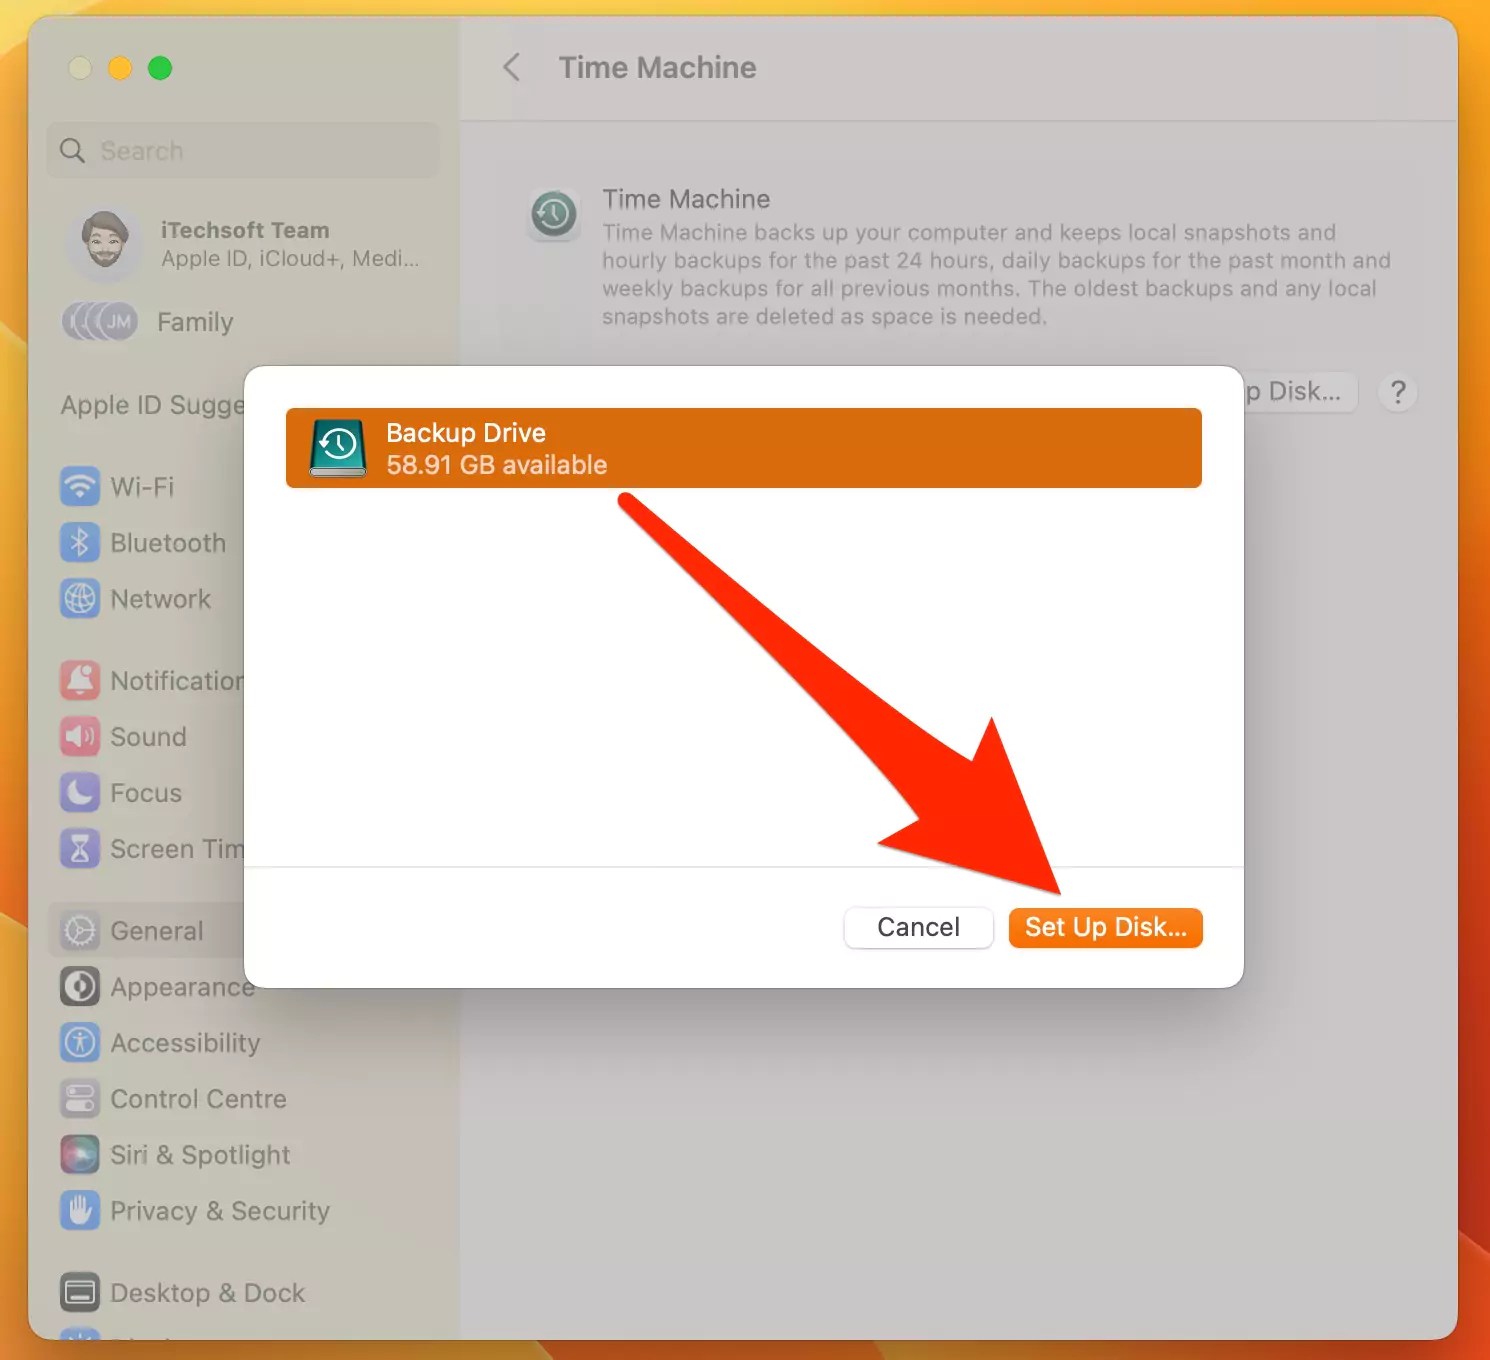Click inside the Search field
The width and height of the screenshot is (1490, 1360).
point(242,150)
